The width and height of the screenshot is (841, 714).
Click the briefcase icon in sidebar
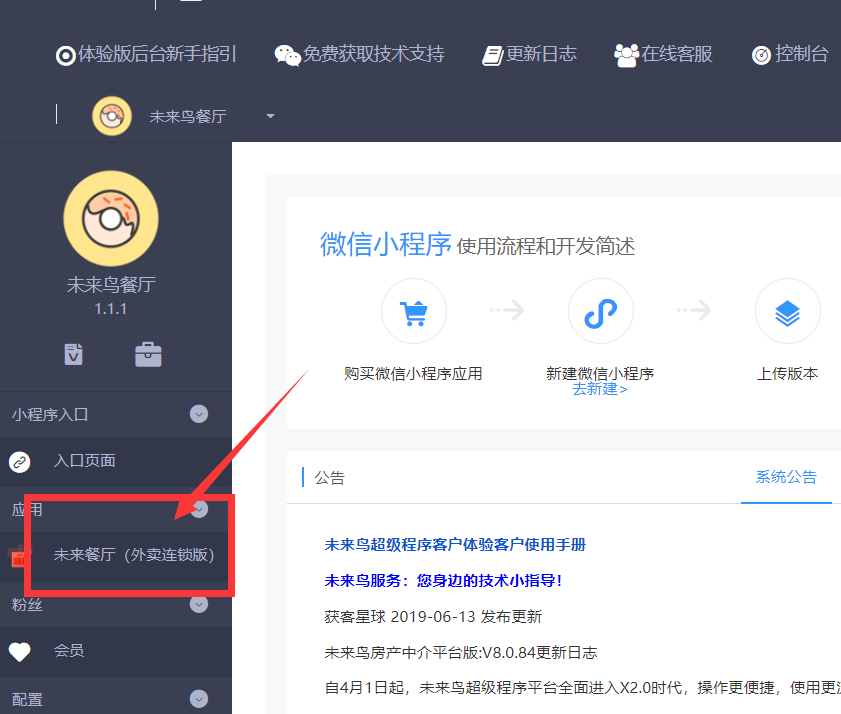click(x=148, y=354)
